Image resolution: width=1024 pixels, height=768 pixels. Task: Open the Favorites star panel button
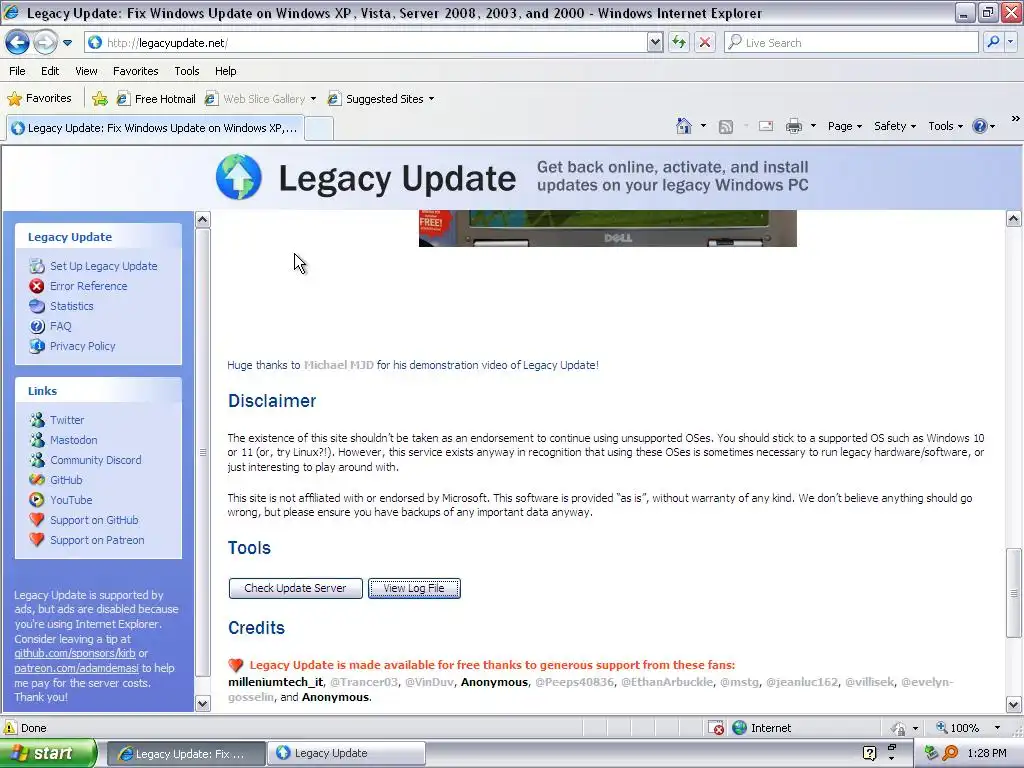39,99
